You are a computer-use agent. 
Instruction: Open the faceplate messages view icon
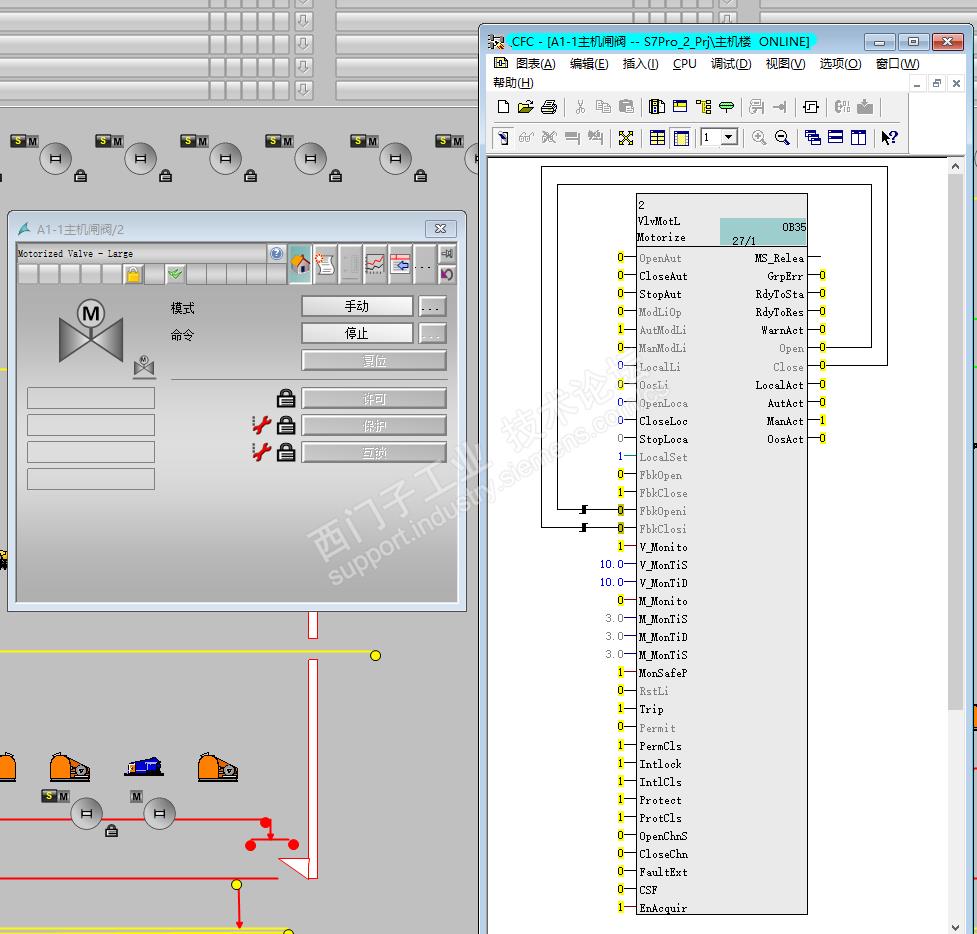click(x=325, y=264)
